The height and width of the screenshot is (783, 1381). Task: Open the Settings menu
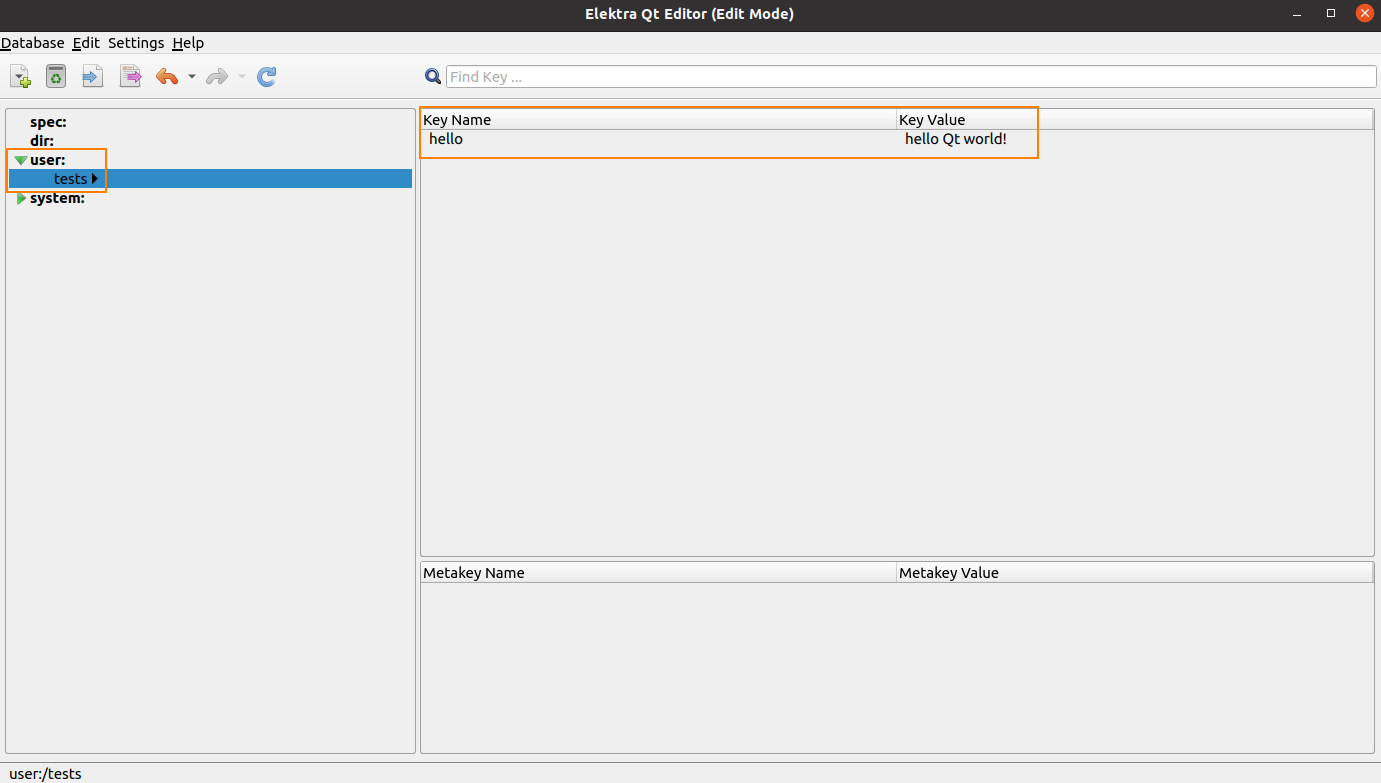pyautogui.click(x=136, y=43)
